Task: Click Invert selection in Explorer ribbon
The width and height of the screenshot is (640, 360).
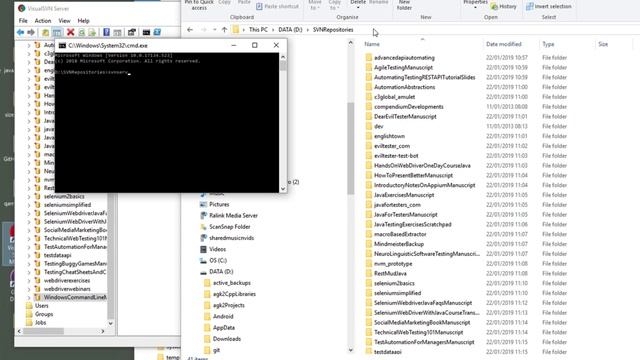Action: (549, 7)
